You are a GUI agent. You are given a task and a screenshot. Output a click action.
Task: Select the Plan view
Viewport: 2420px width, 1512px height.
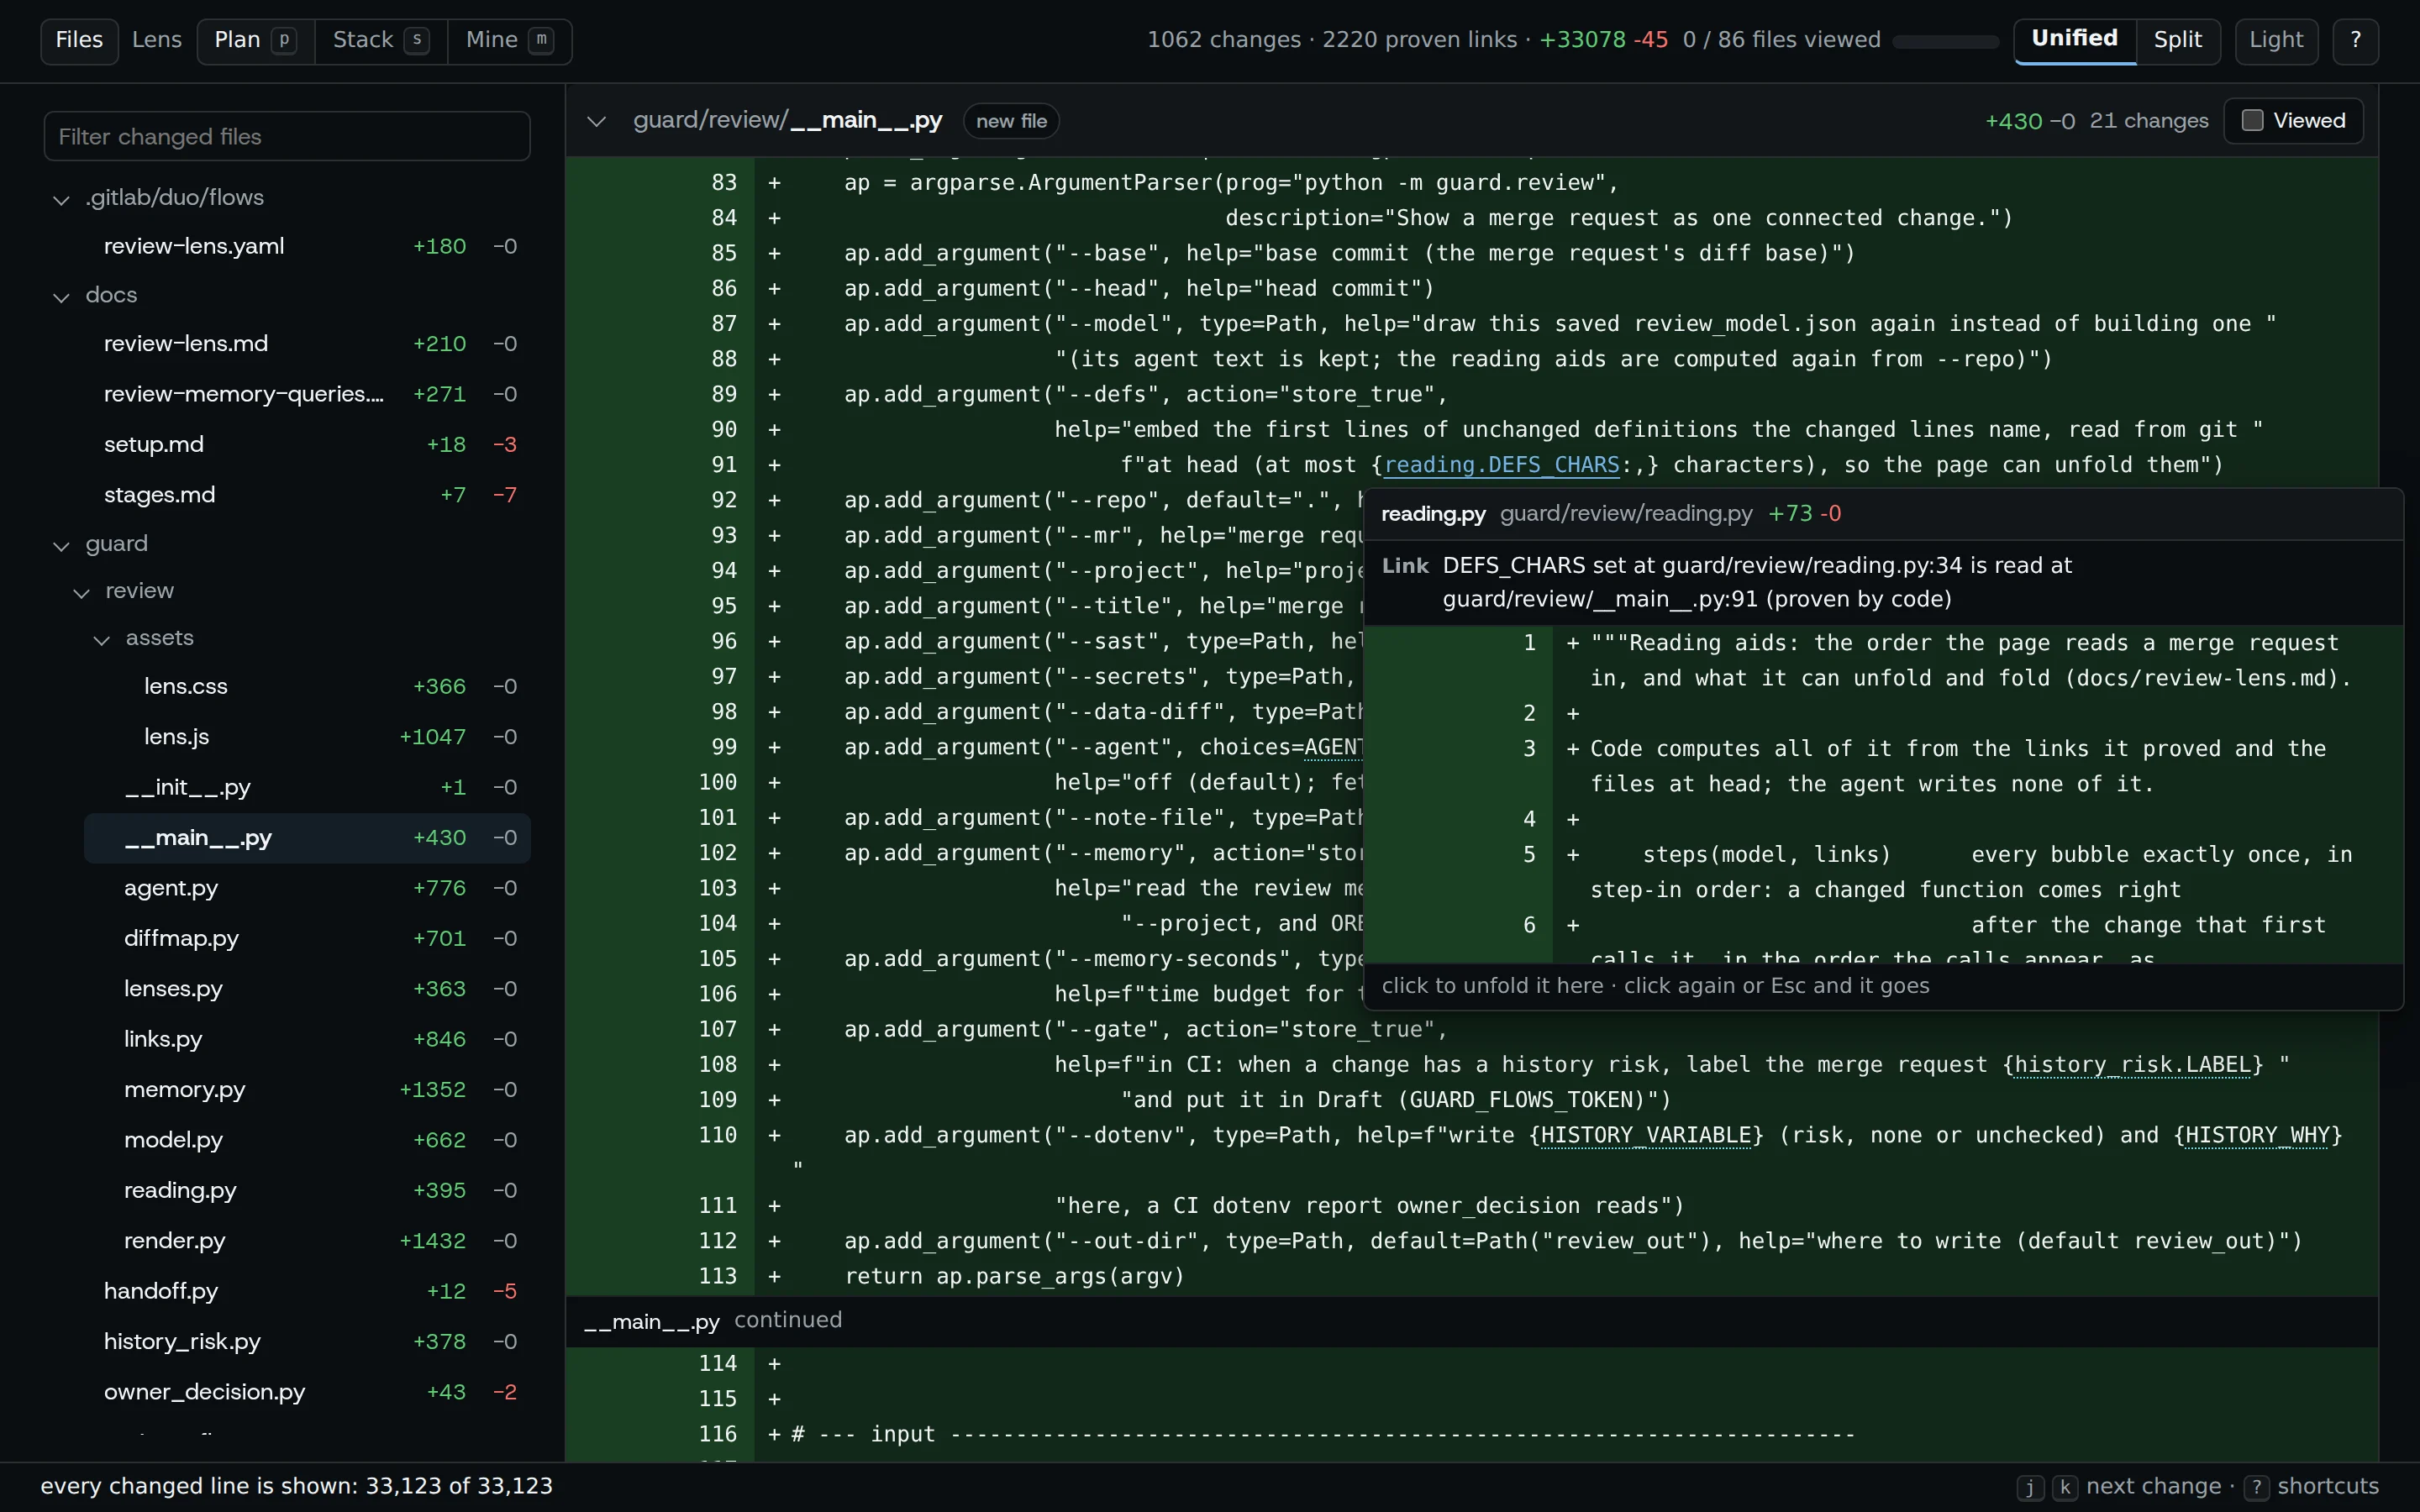pos(255,40)
